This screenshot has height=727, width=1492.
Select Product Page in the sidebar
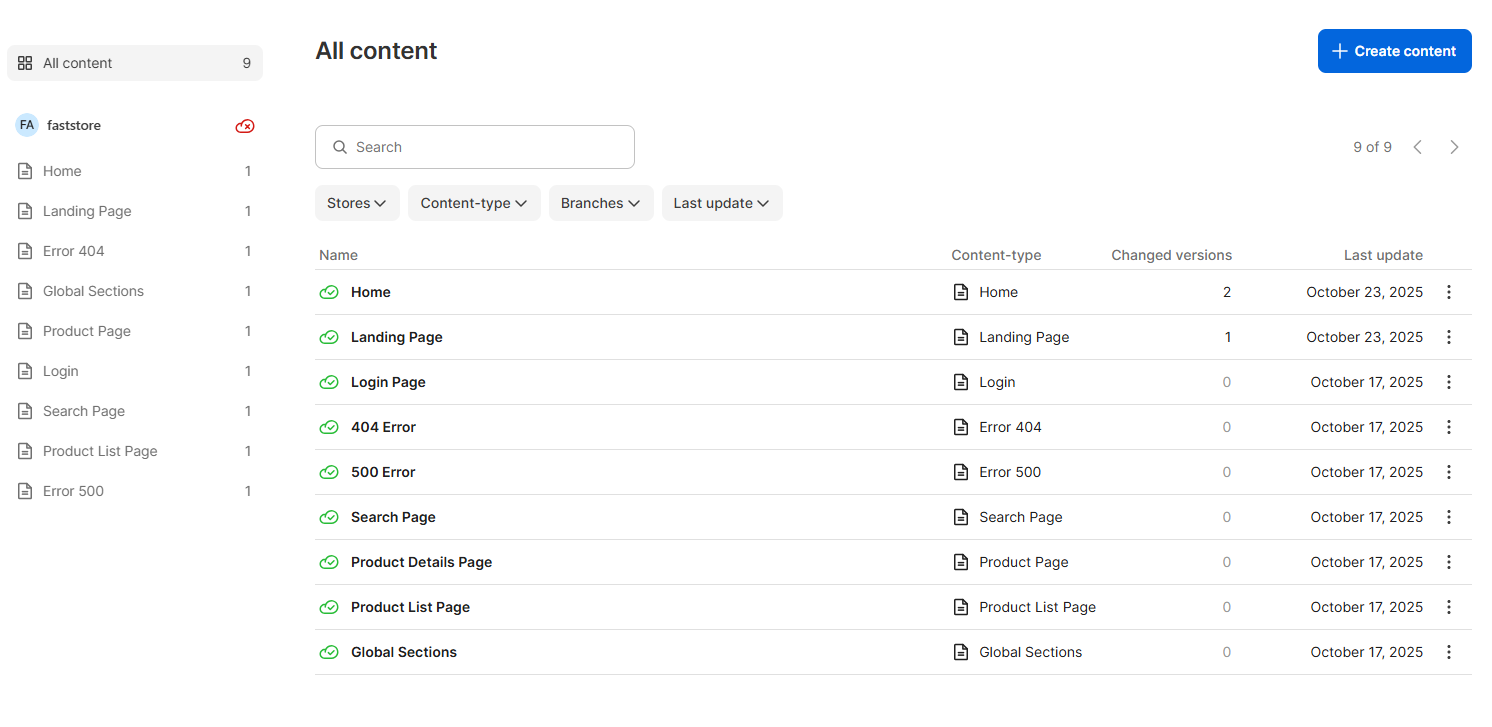coord(135,331)
